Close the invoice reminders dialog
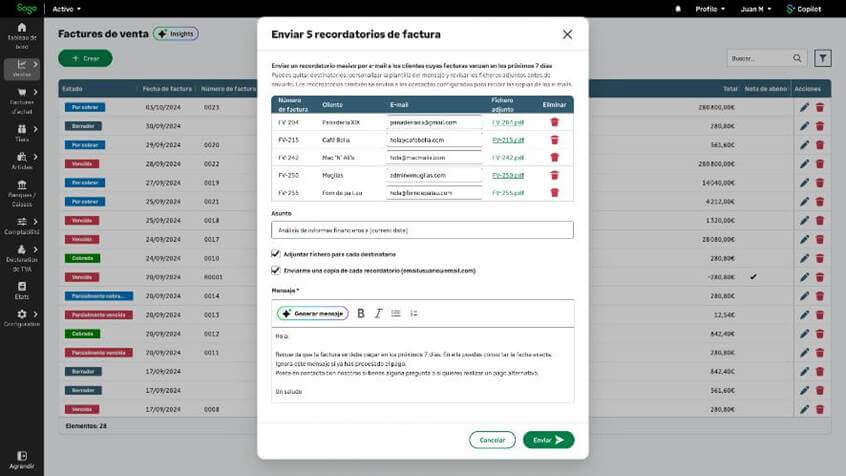Viewport: 846px width, 476px height. pos(567,34)
